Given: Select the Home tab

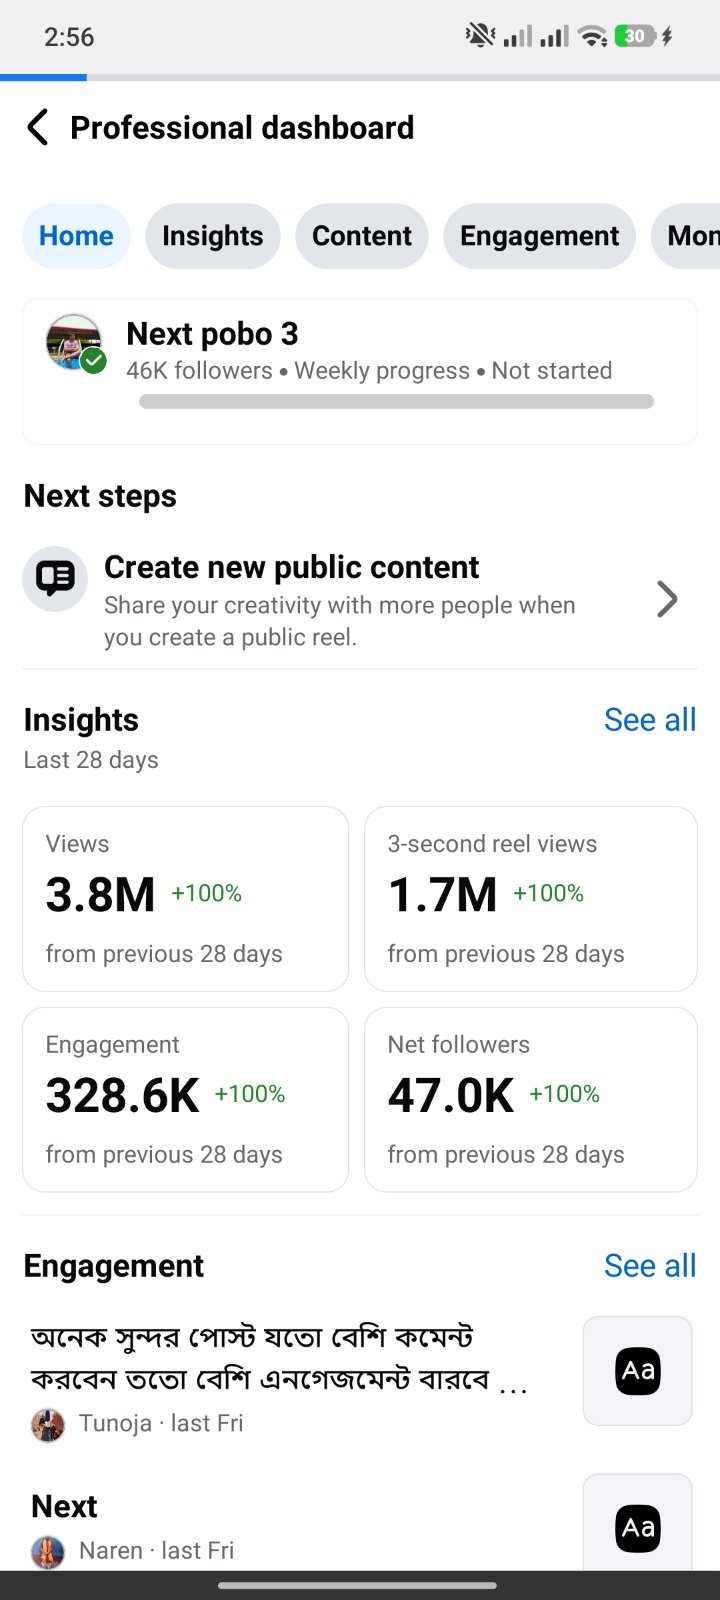Looking at the screenshot, I should coord(76,236).
